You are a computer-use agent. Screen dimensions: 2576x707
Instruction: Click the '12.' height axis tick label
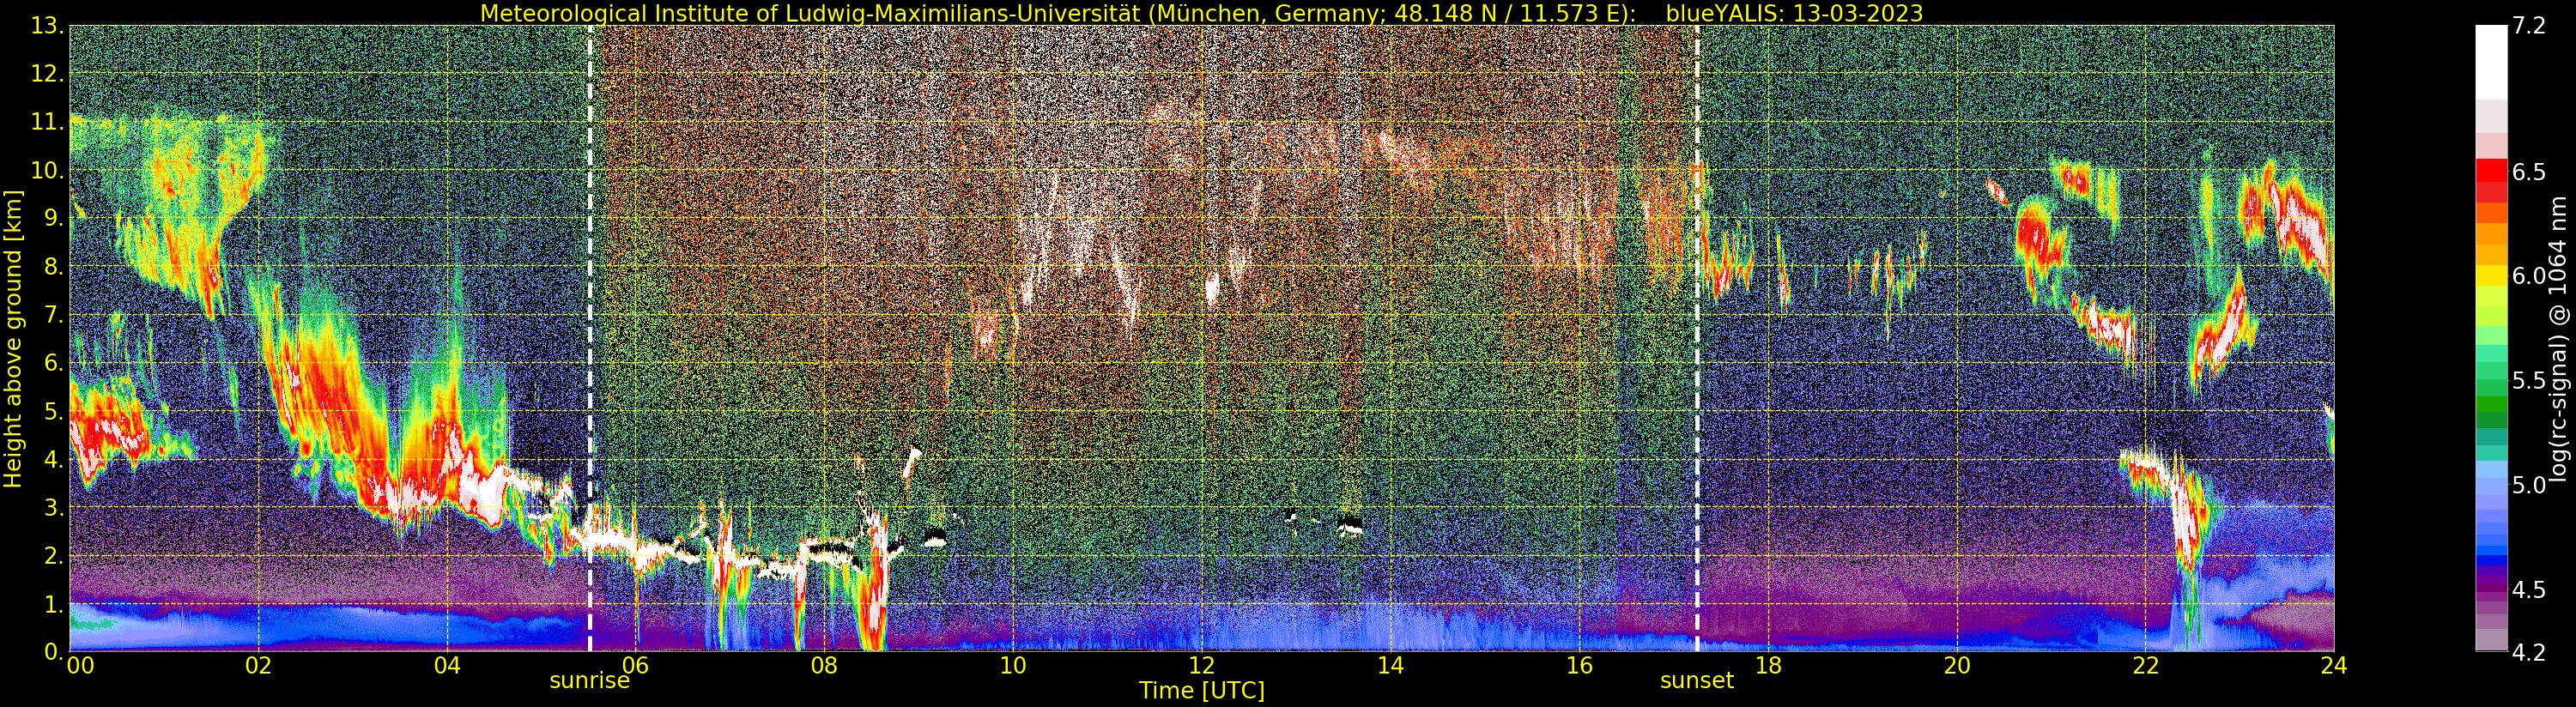click(x=48, y=74)
